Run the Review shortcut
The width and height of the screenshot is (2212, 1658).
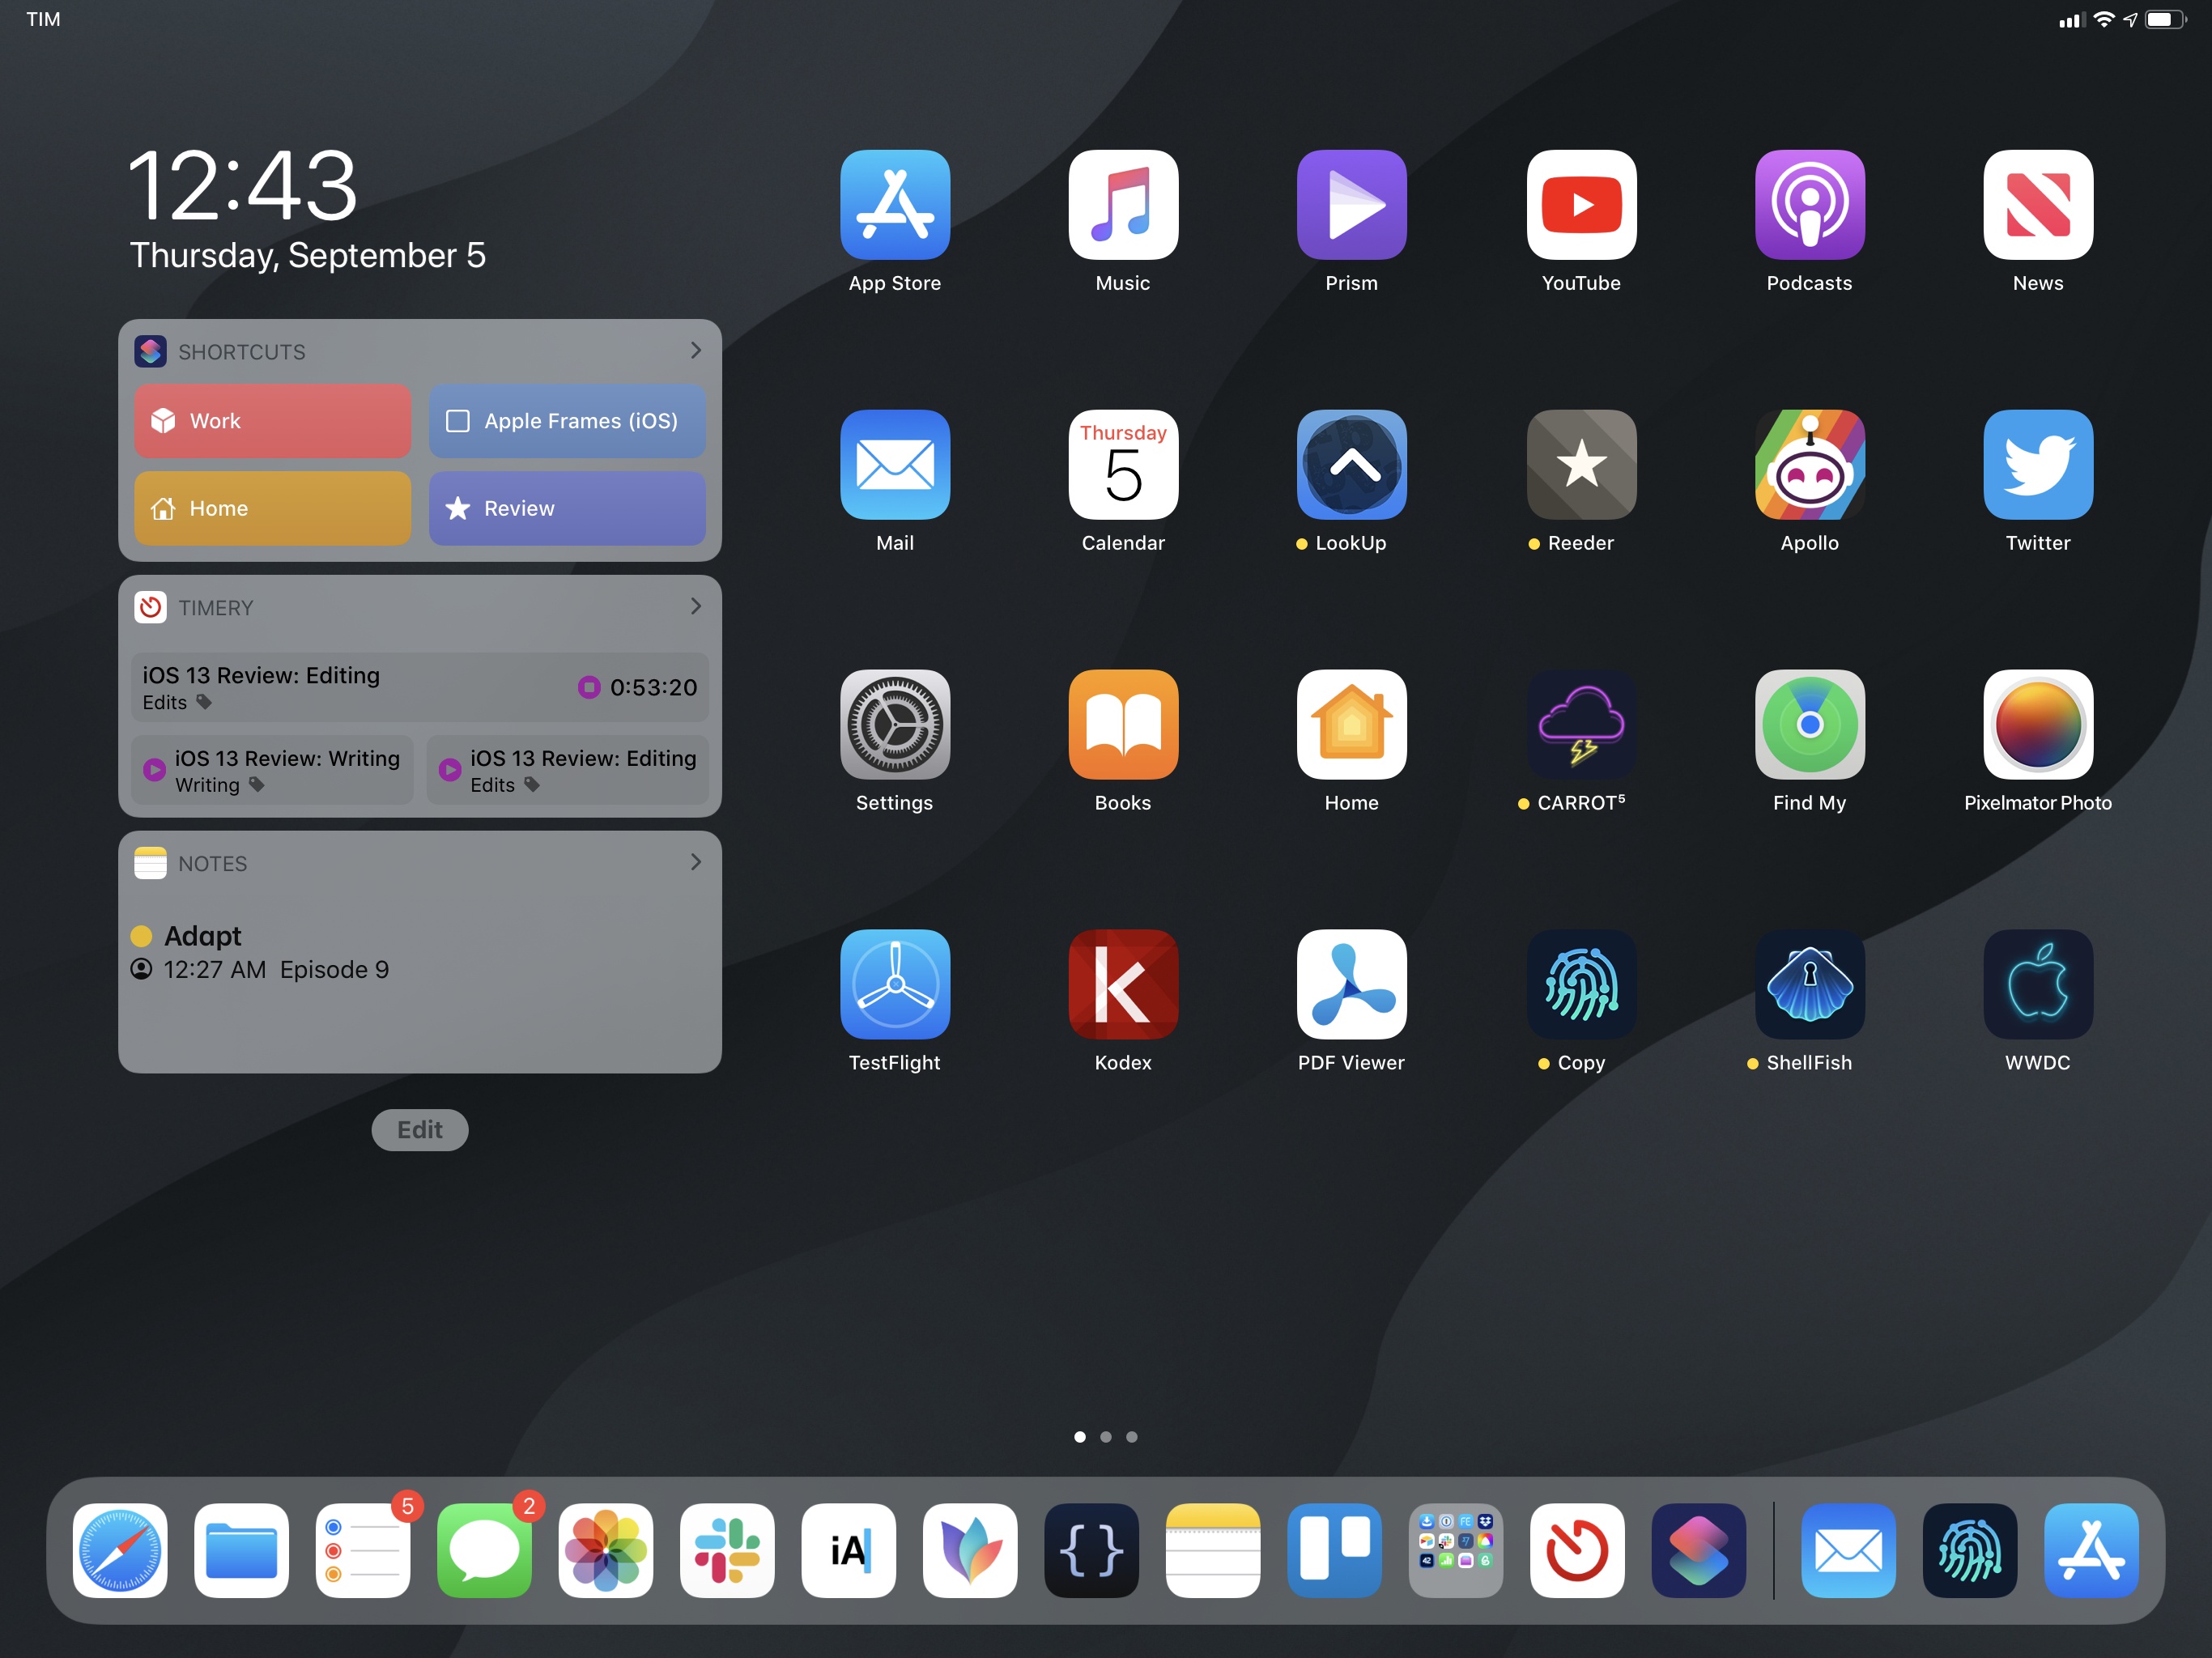tap(567, 508)
